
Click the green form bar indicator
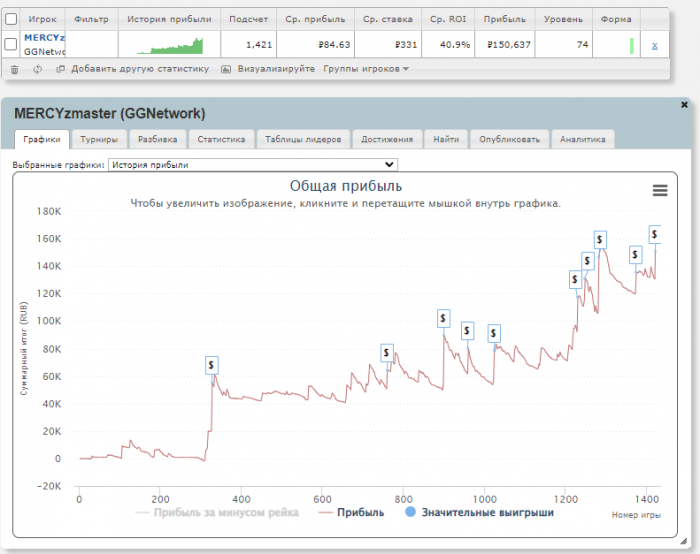tap(632, 46)
